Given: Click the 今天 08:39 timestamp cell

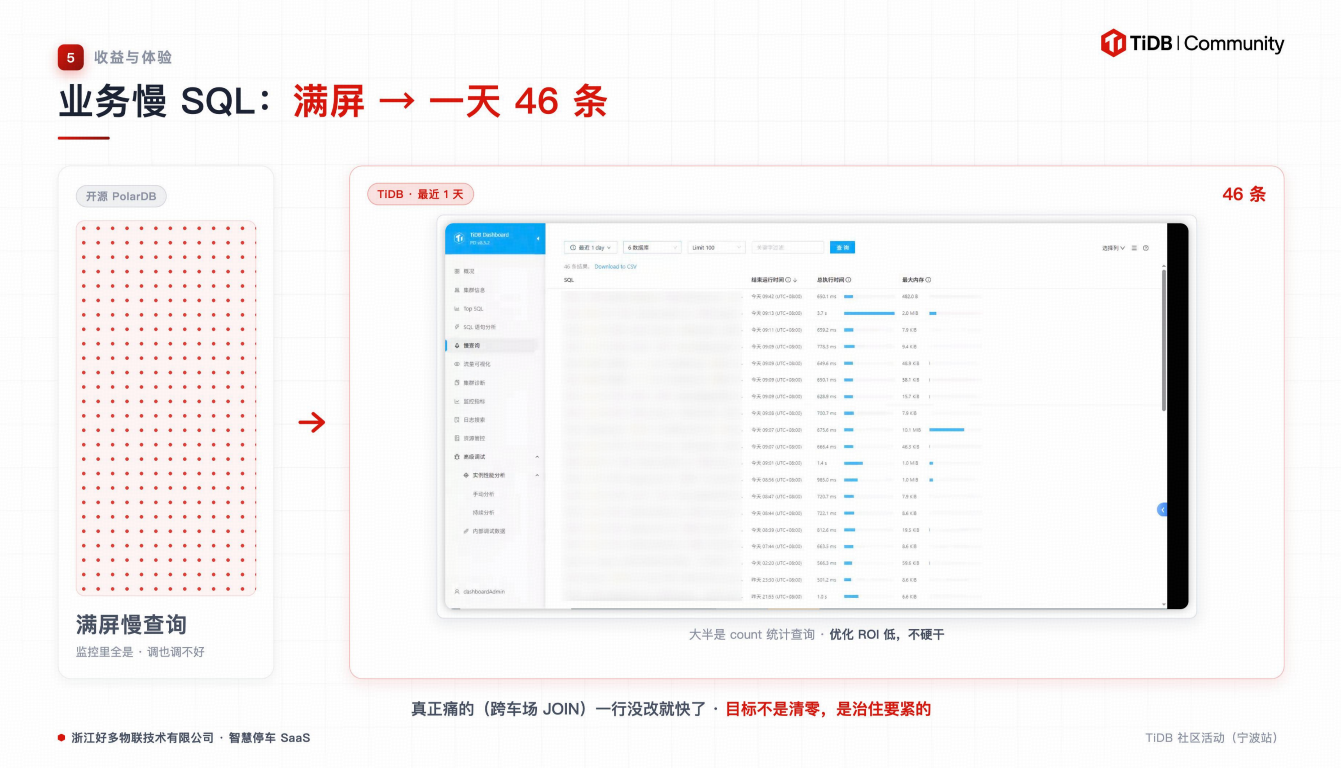Looking at the screenshot, I should pos(776,530).
